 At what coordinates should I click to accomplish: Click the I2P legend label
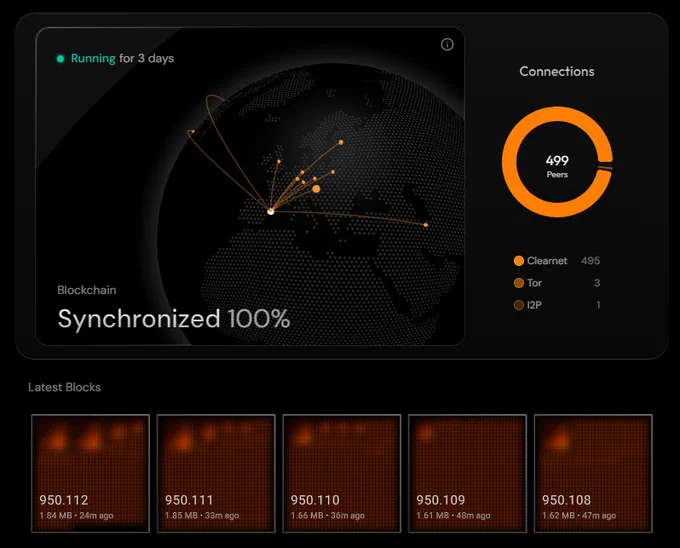click(534, 305)
